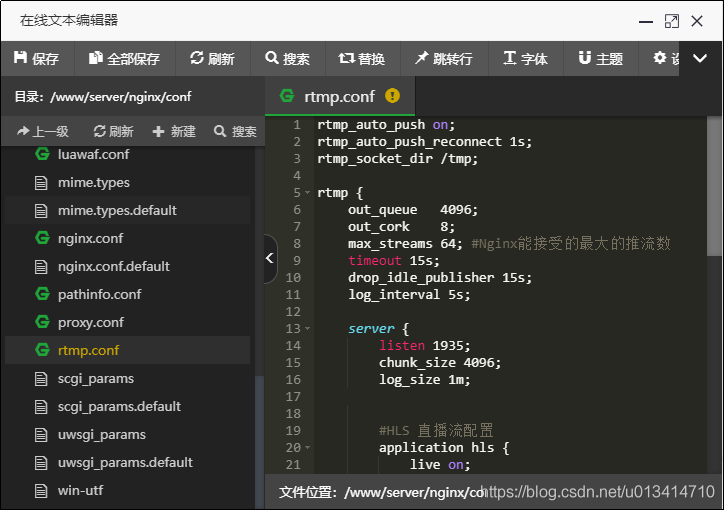
Task: Click the file list scrollbar
Action: [x=259, y=440]
